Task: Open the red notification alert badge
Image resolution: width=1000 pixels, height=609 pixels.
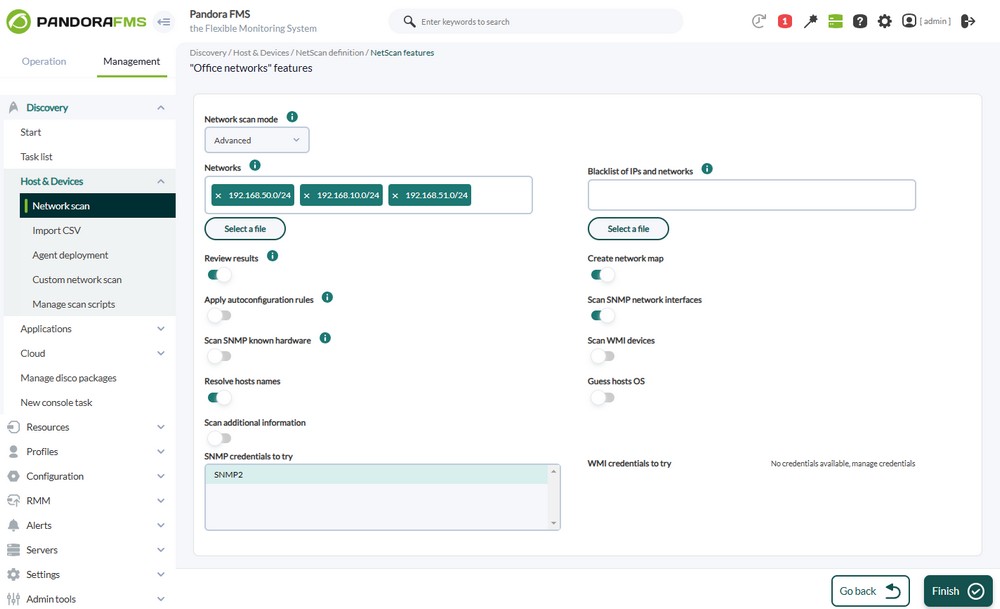Action: point(785,21)
